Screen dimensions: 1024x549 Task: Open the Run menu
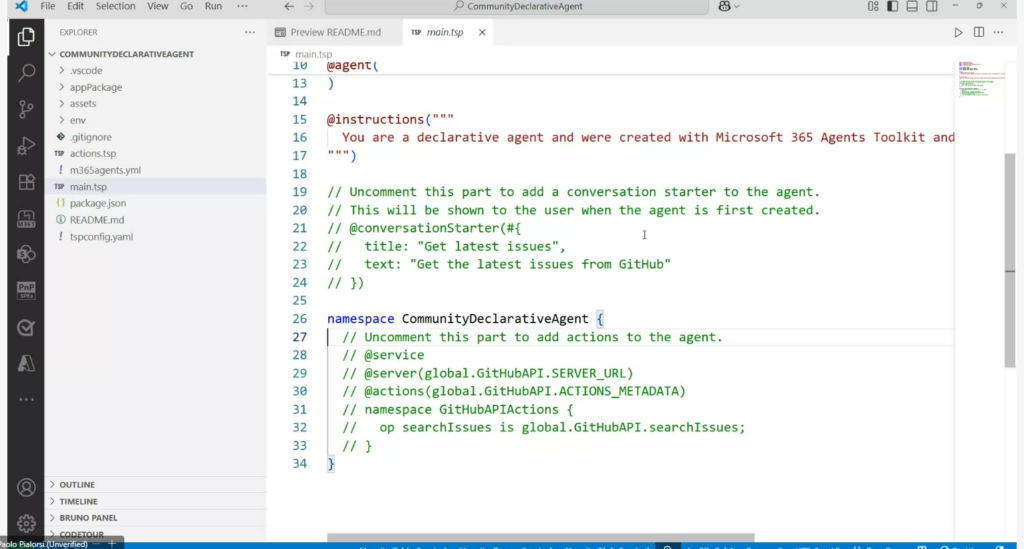213,7
